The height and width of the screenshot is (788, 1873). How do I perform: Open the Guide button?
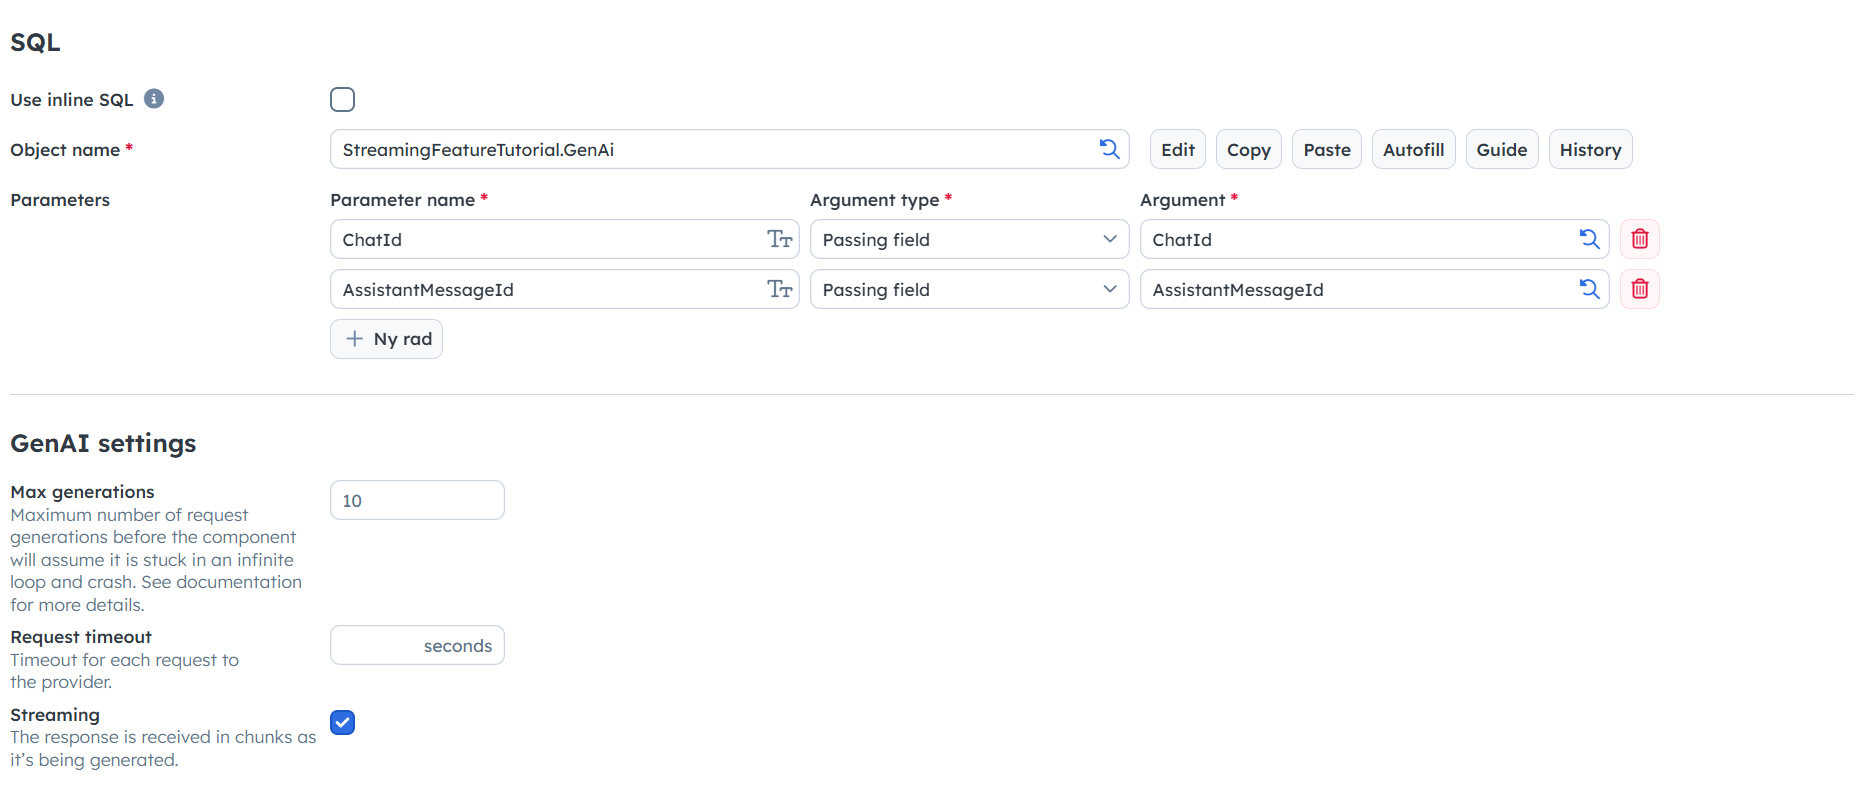click(x=1502, y=149)
